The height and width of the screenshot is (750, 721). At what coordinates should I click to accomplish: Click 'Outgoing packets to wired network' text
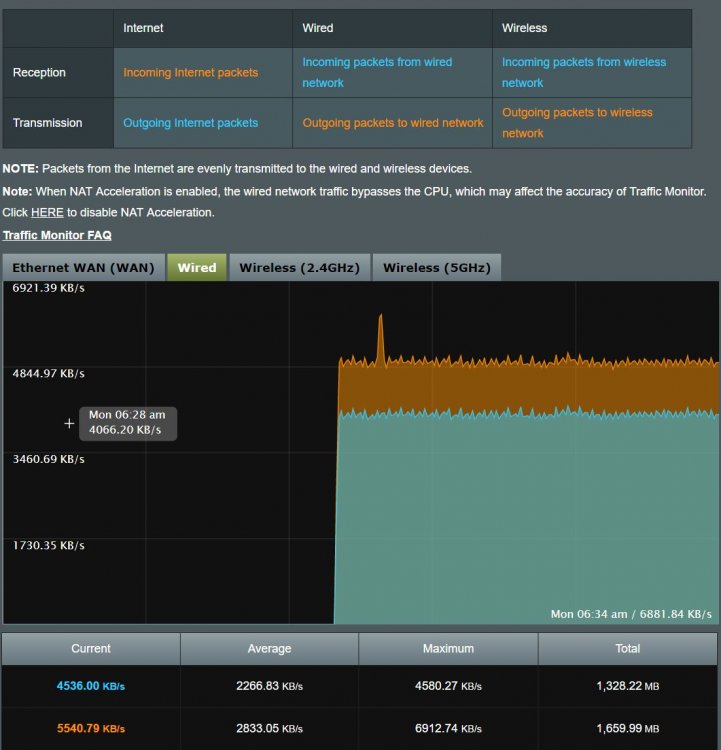click(393, 123)
